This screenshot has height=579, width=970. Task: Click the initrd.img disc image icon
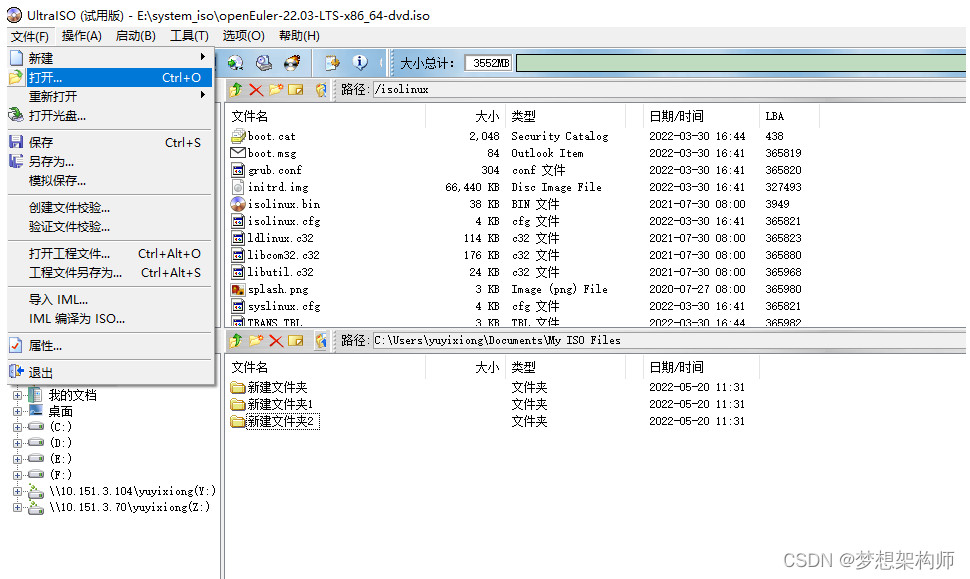click(x=238, y=187)
